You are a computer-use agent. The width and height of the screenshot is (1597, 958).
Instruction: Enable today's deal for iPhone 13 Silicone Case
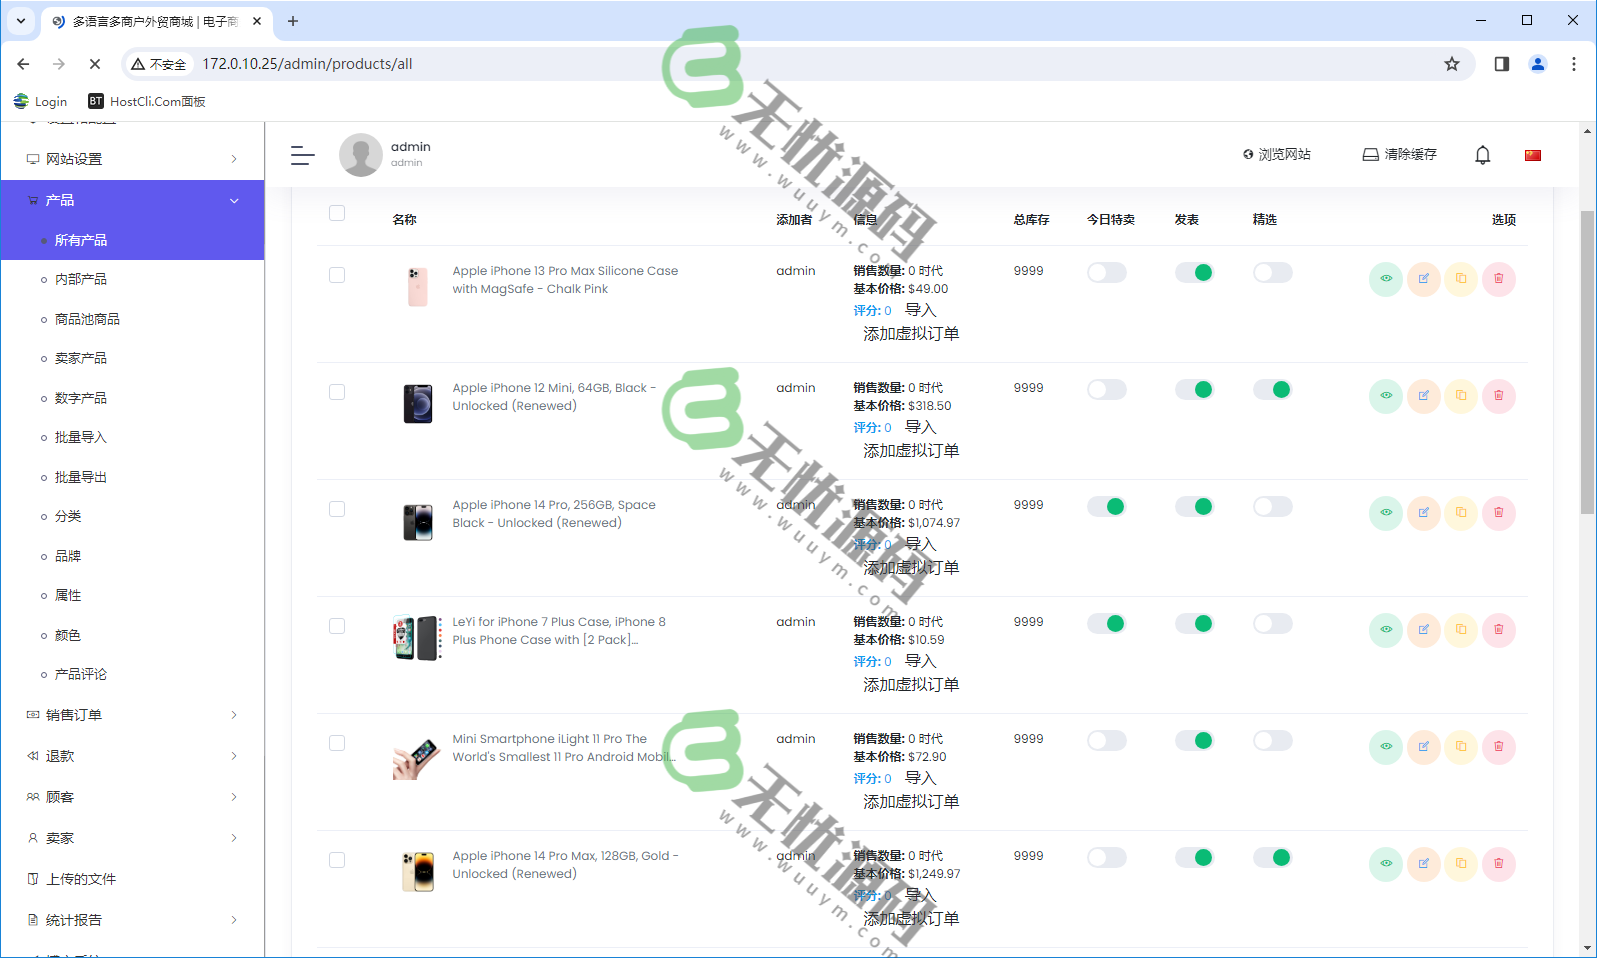(x=1106, y=273)
